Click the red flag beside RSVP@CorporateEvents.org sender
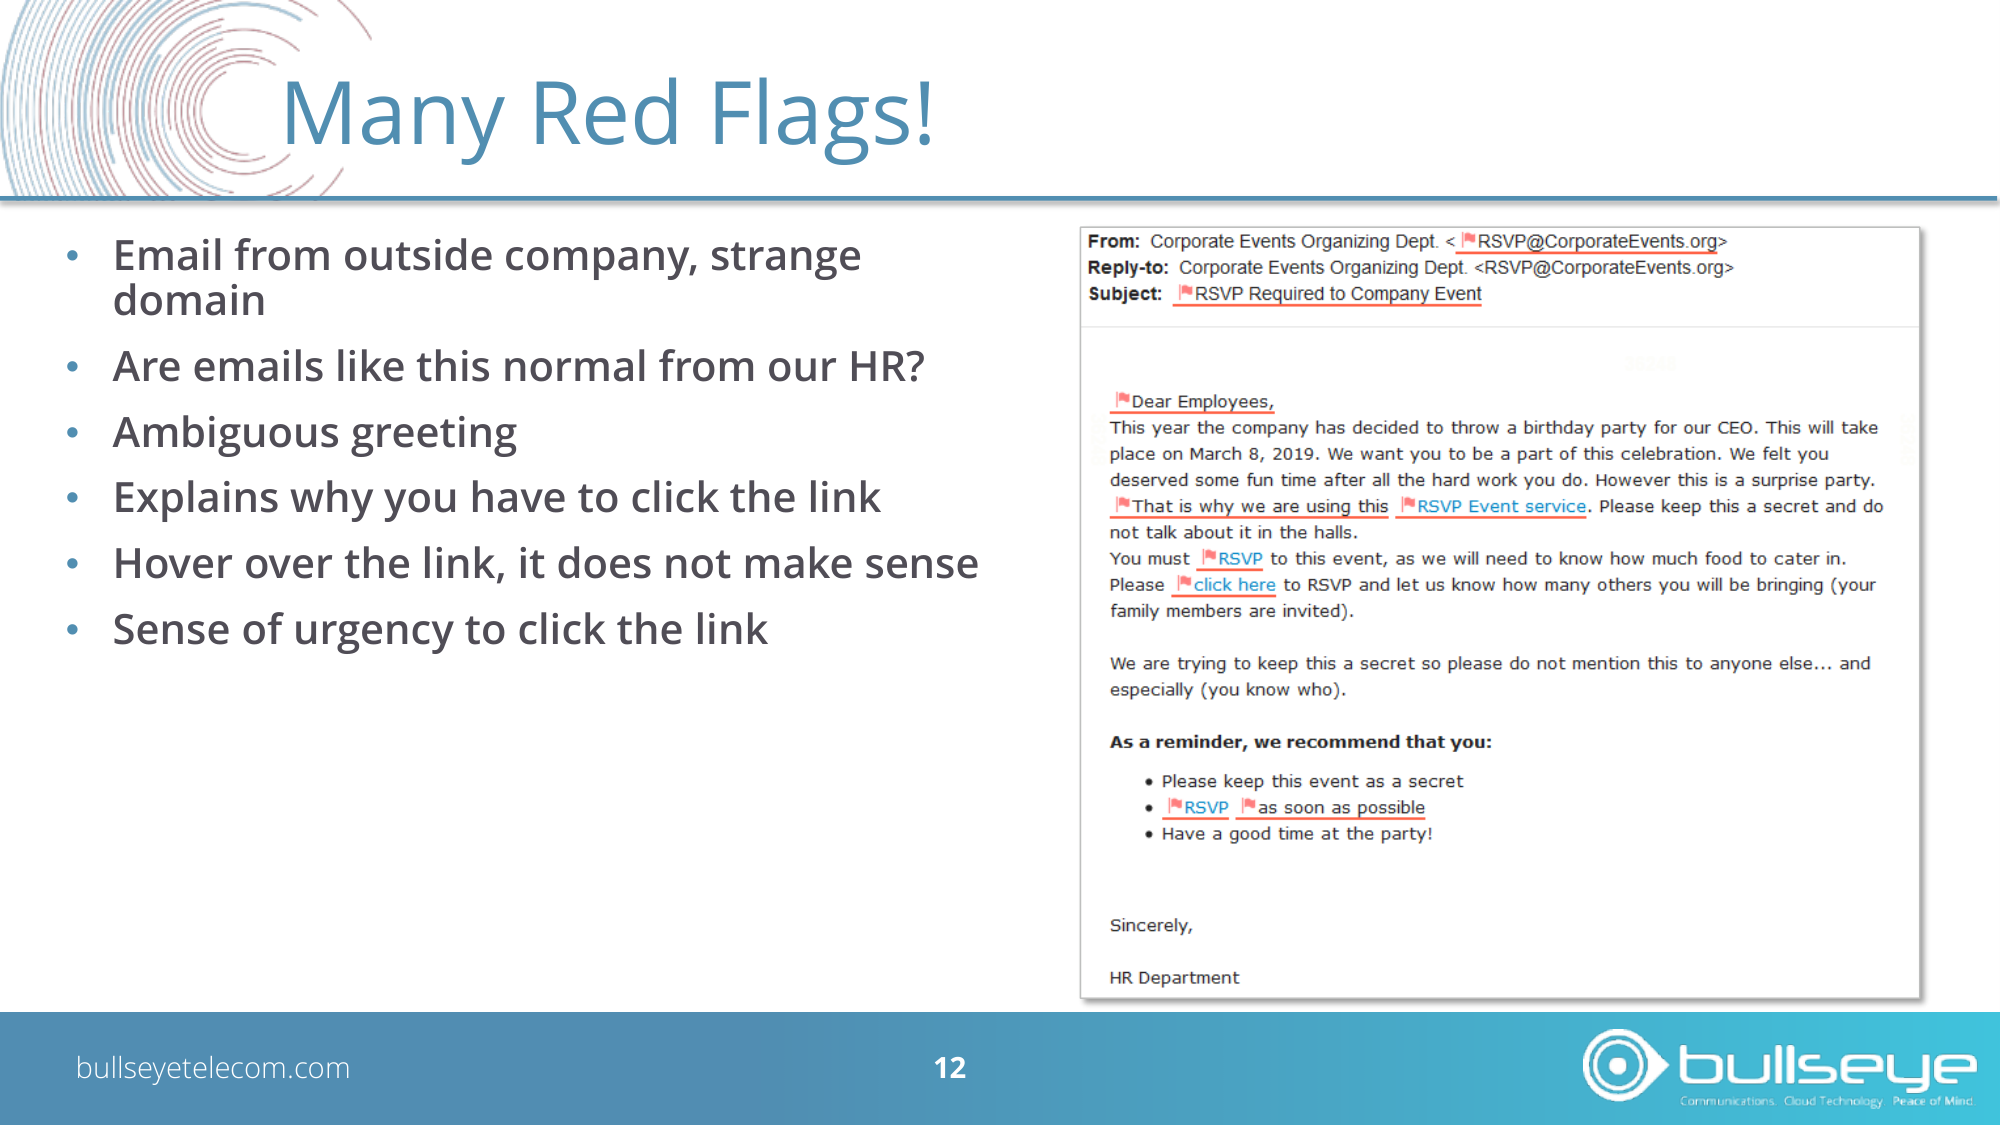 click(1468, 240)
